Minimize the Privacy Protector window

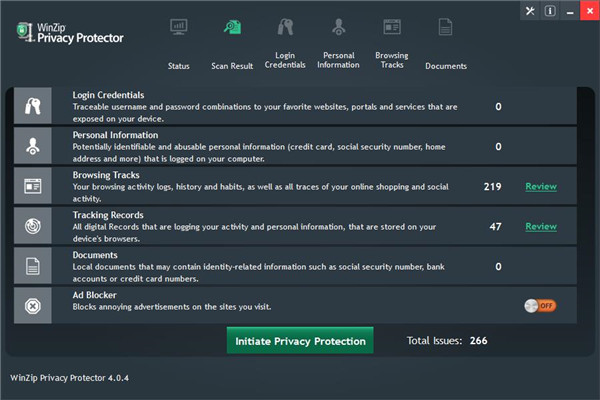pos(568,11)
